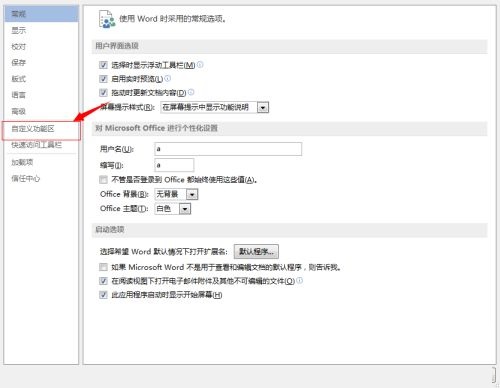Click info icon next to 阅读视图 option
The width and height of the screenshot is (500, 388).
pos(300,280)
